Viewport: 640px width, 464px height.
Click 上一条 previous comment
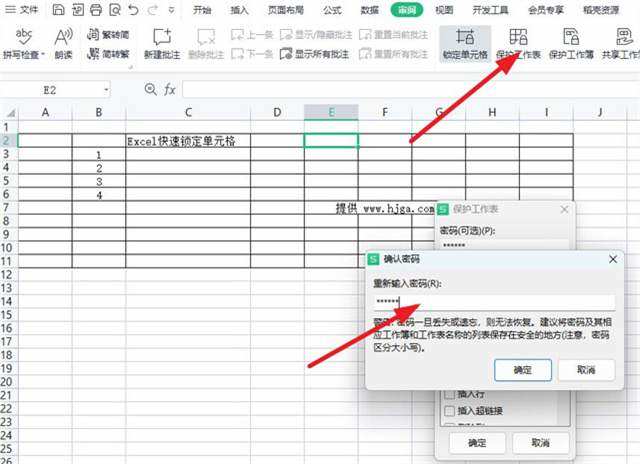[251, 35]
